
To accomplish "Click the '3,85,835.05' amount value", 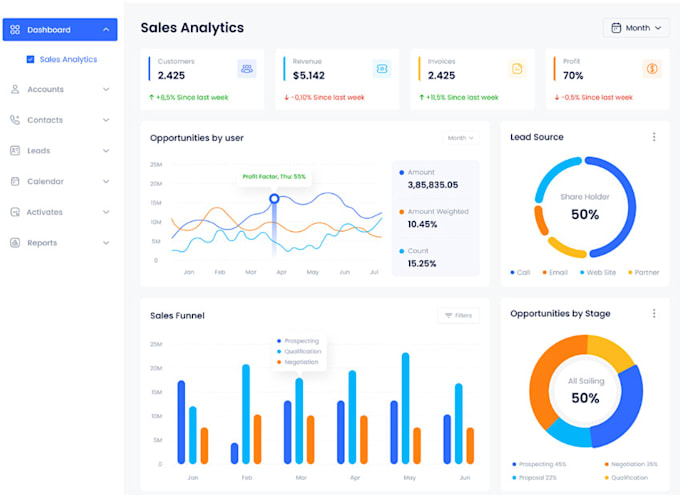I will click(x=433, y=185).
